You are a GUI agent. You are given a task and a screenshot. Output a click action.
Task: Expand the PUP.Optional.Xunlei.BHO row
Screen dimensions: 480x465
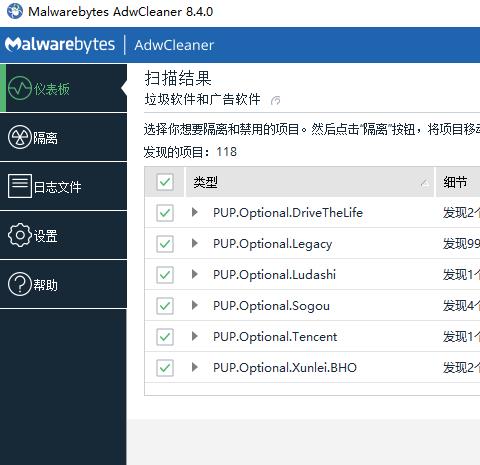coord(195,367)
